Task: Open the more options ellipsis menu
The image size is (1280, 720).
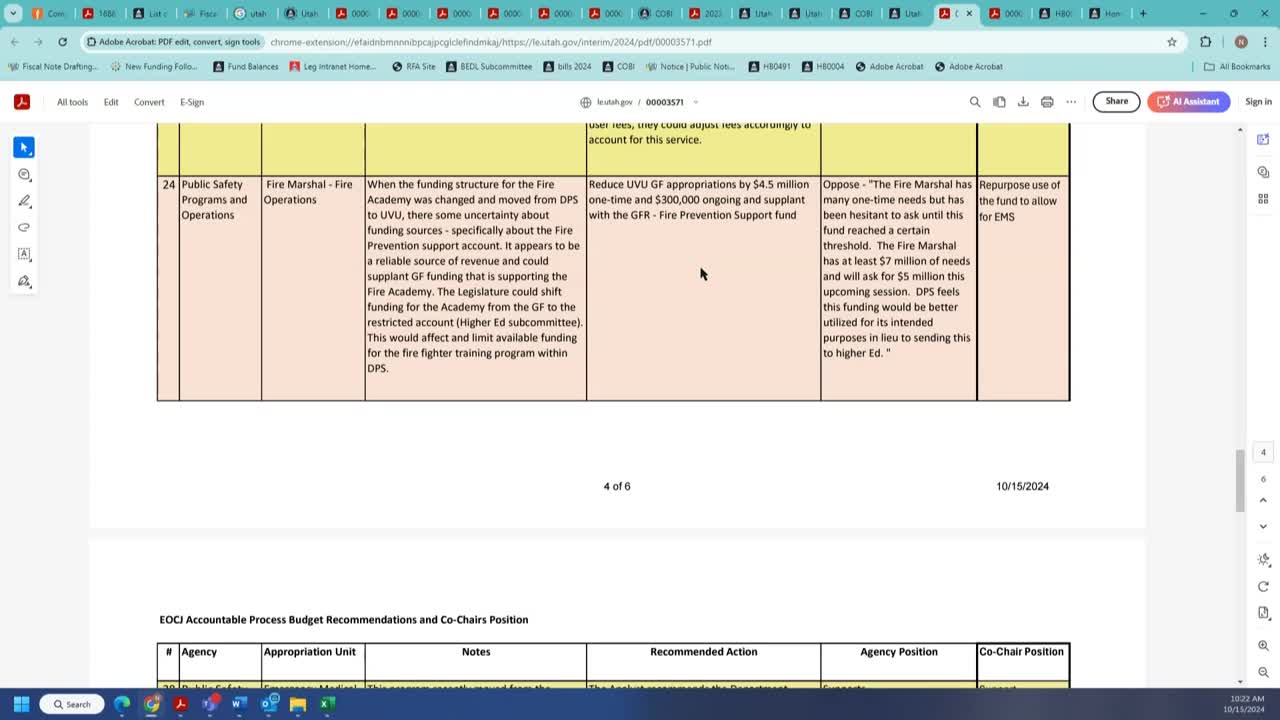Action: coord(1071,102)
